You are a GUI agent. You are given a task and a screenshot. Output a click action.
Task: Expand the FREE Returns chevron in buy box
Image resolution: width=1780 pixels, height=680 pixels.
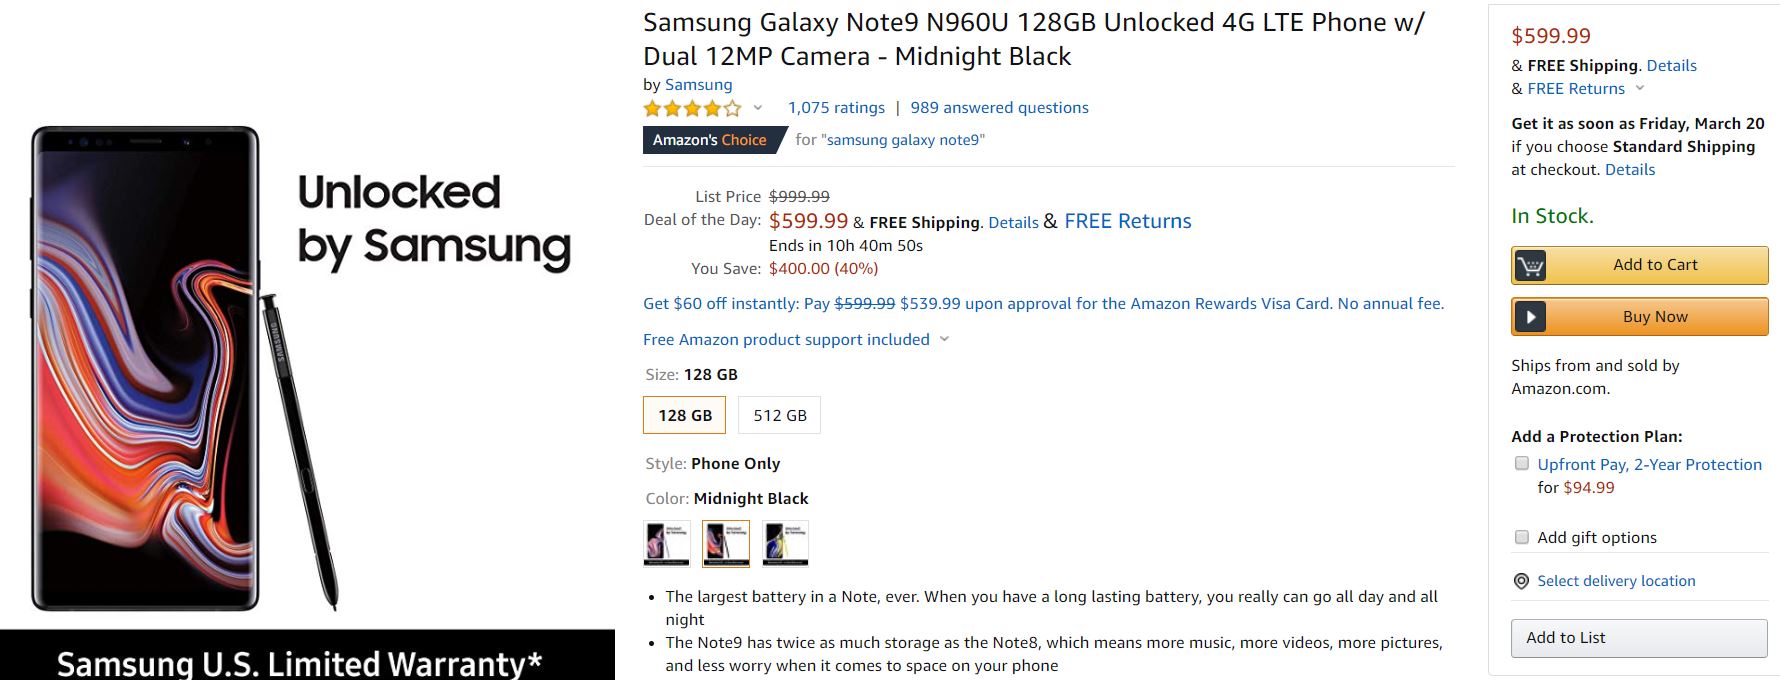(1640, 88)
